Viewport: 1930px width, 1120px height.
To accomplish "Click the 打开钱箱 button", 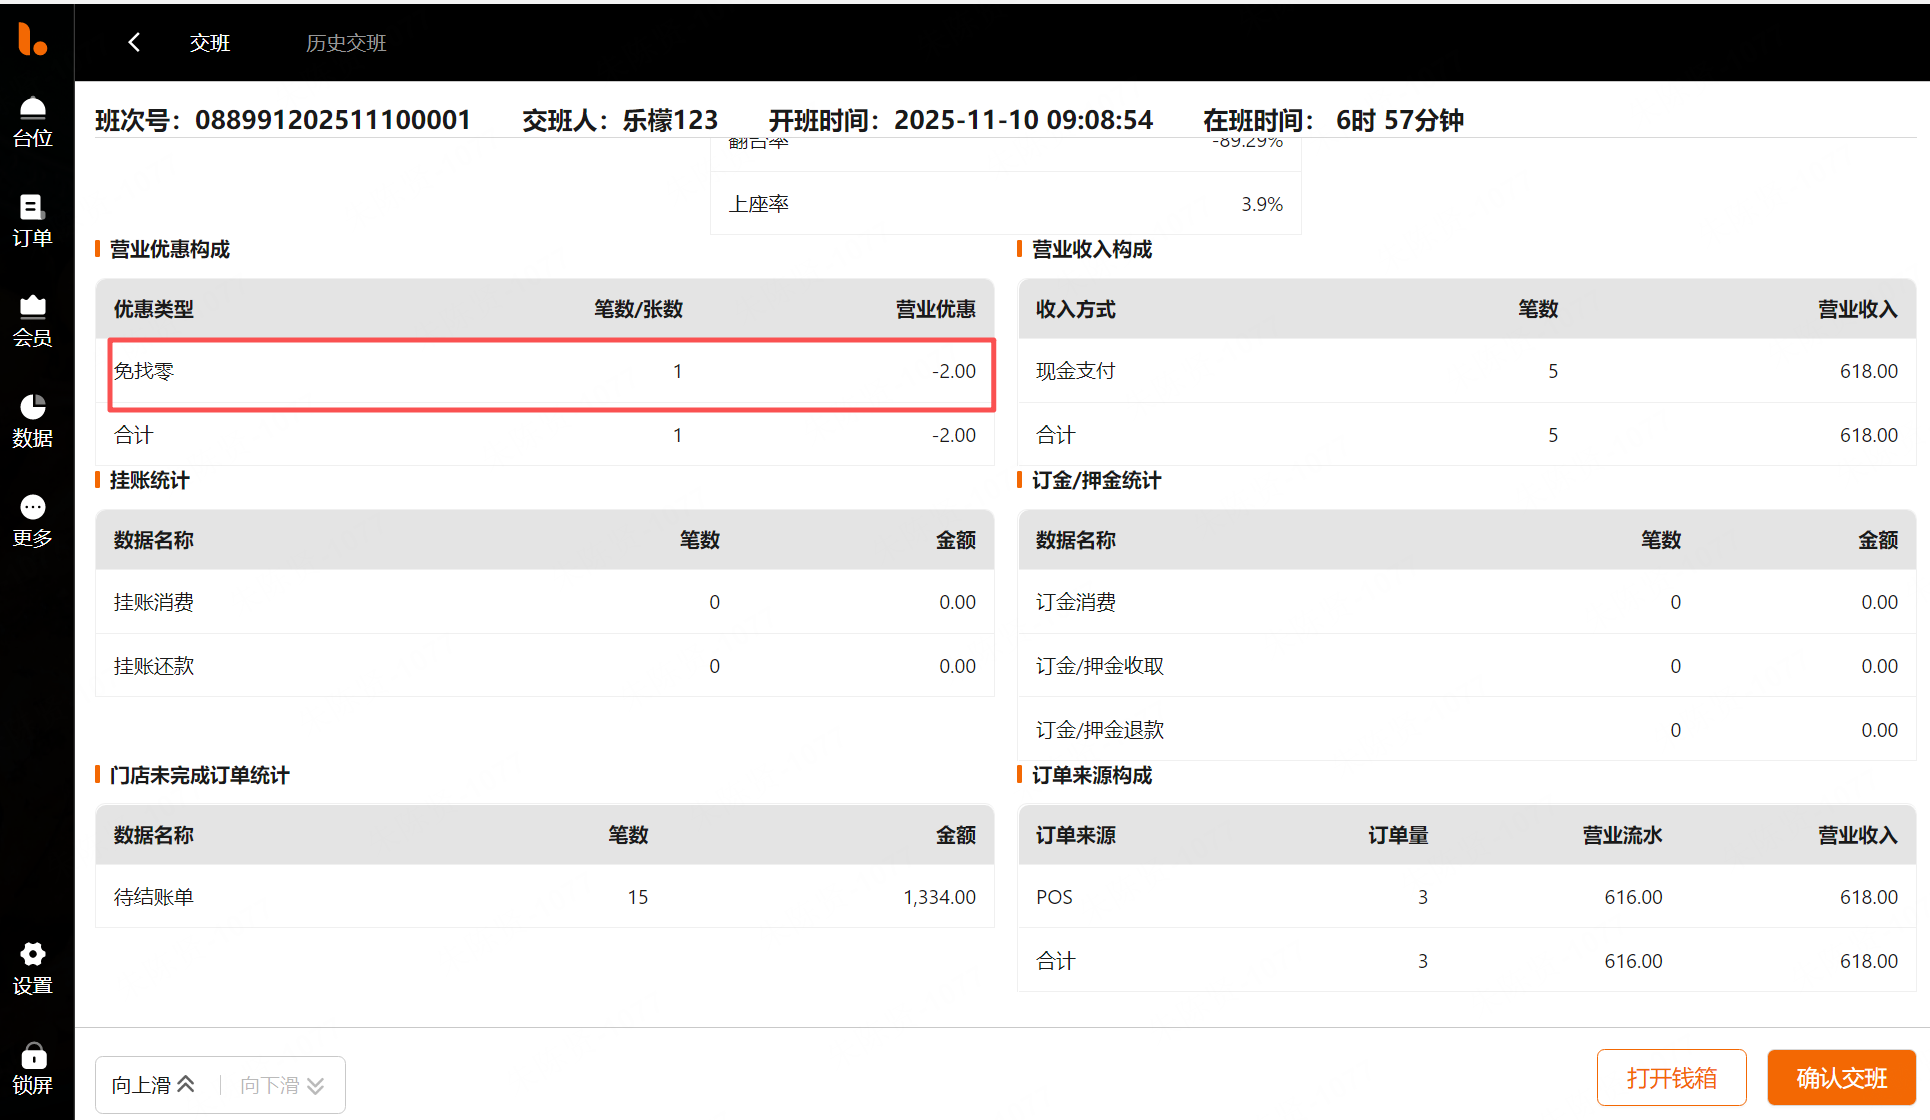I will coord(1671,1077).
